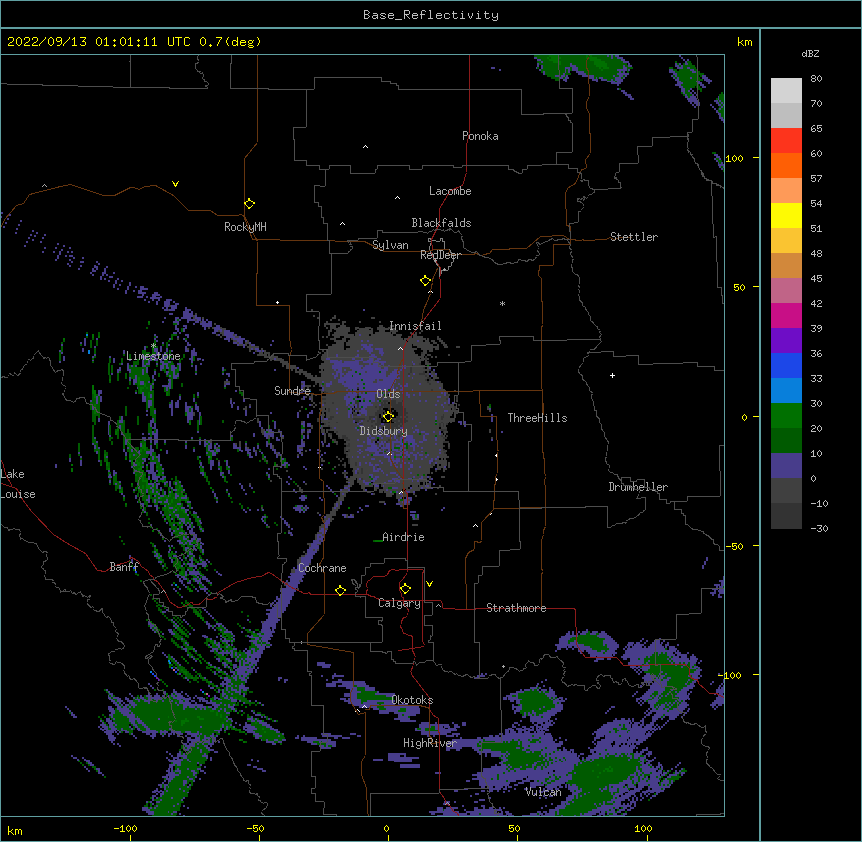Click the -100 km tick on bottom axis

[125, 828]
